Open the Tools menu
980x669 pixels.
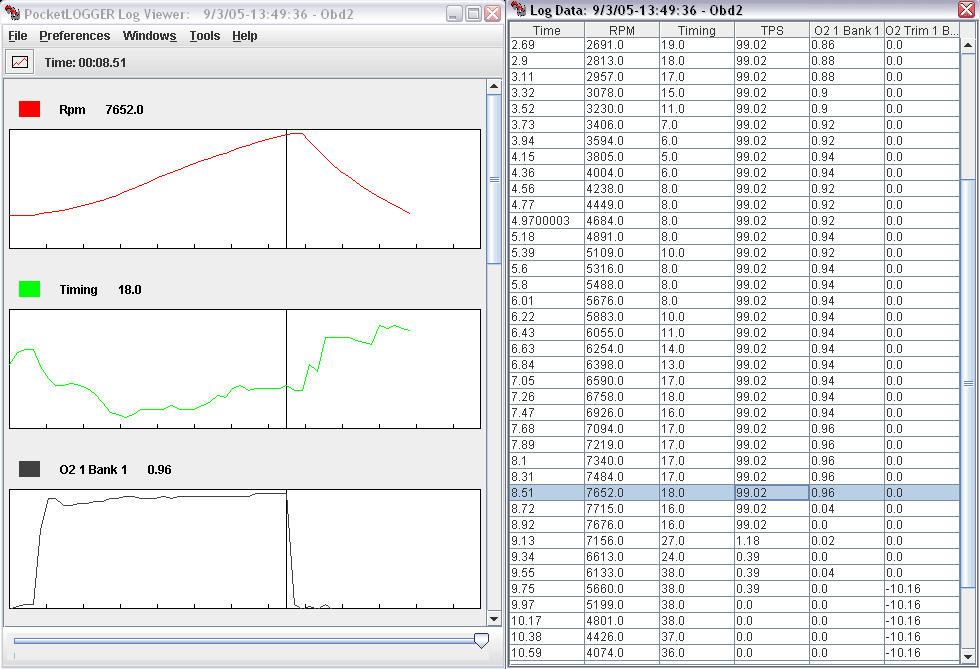point(205,36)
